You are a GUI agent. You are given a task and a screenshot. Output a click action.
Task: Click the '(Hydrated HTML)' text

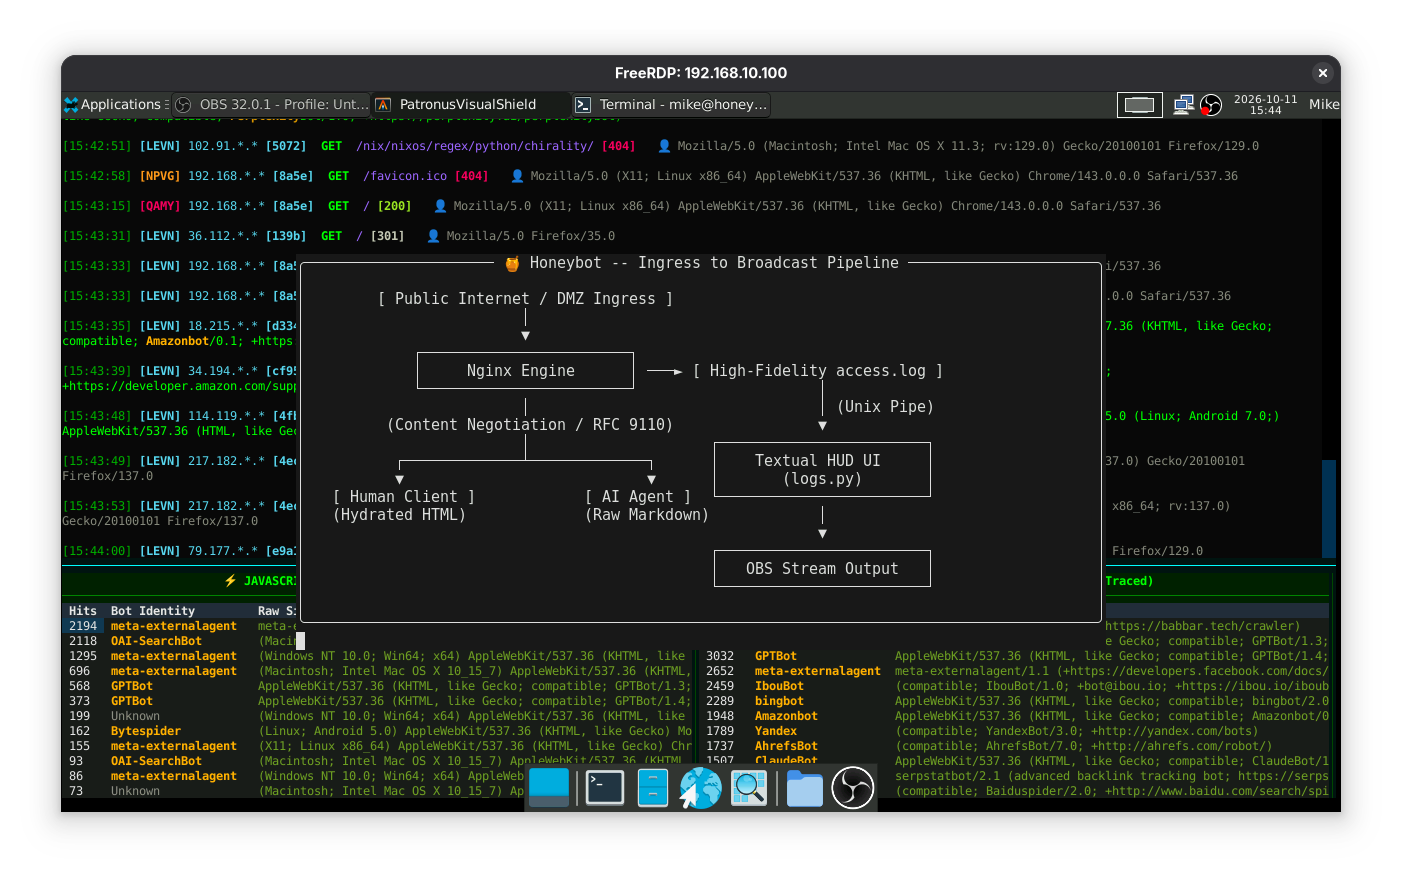pos(399,515)
